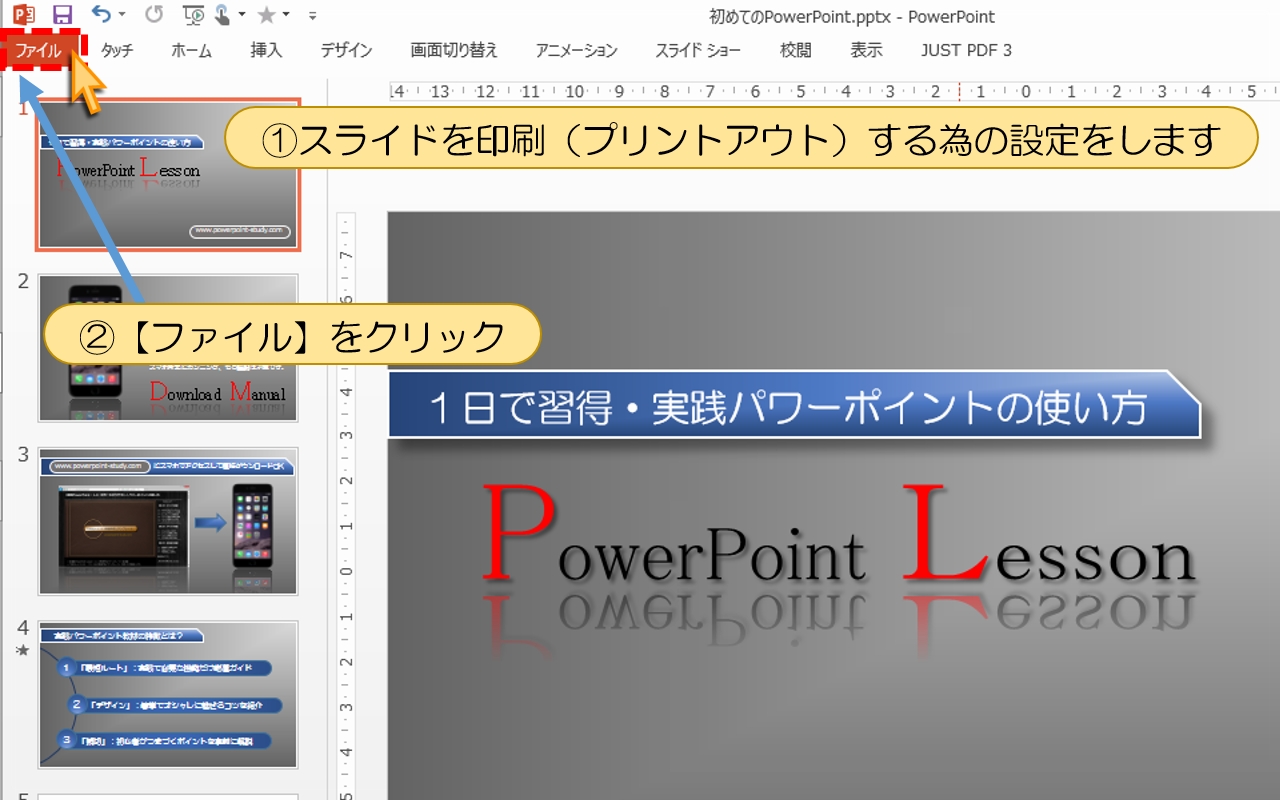Undo the last action
The height and width of the screenshot is (800, 1280).
pyautogui.click(x=100, y=15)
